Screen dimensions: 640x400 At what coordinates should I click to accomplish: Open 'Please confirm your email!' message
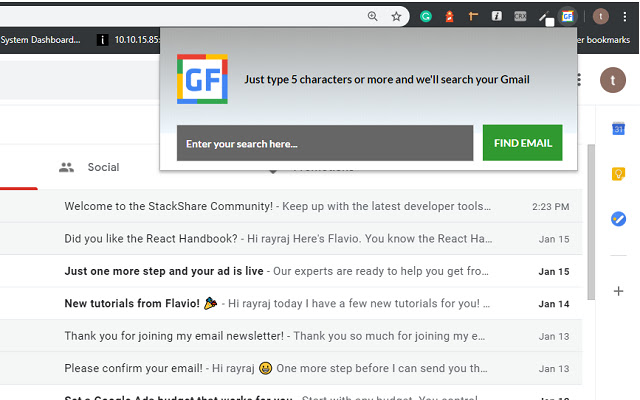[x=291, y=368]
